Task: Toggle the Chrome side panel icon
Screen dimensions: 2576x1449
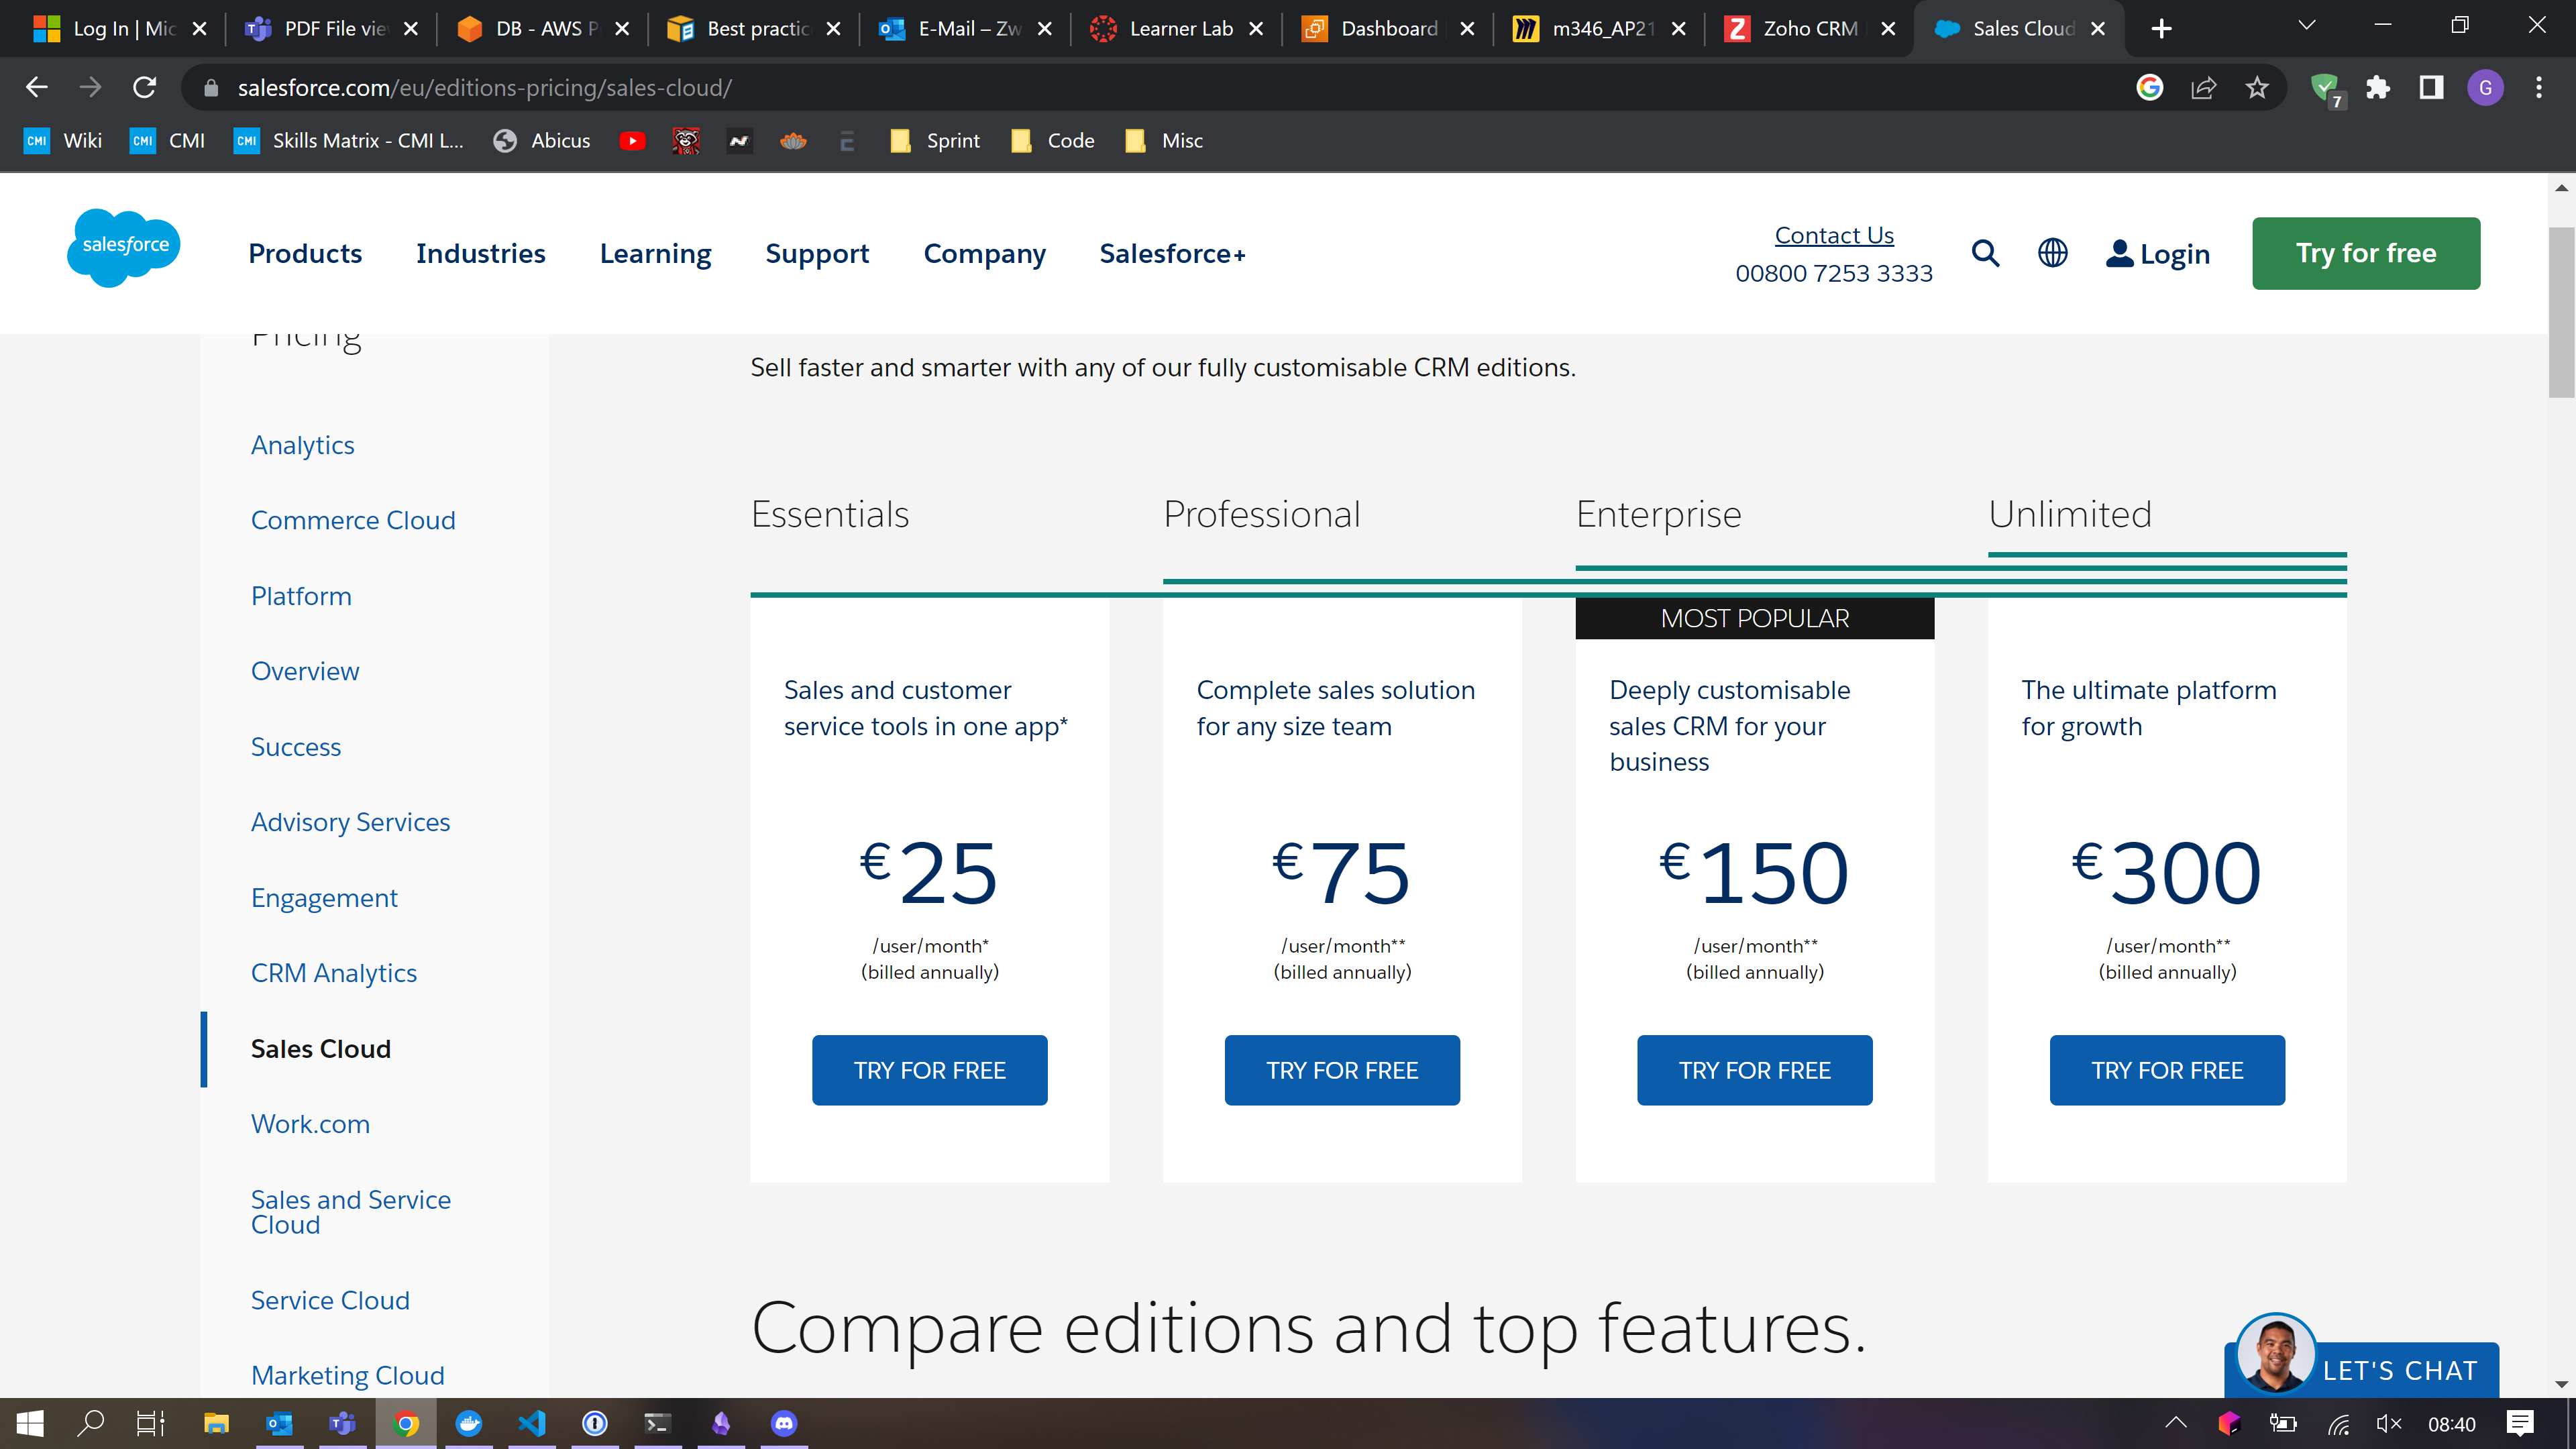Action: click(x=2431, y=88)
